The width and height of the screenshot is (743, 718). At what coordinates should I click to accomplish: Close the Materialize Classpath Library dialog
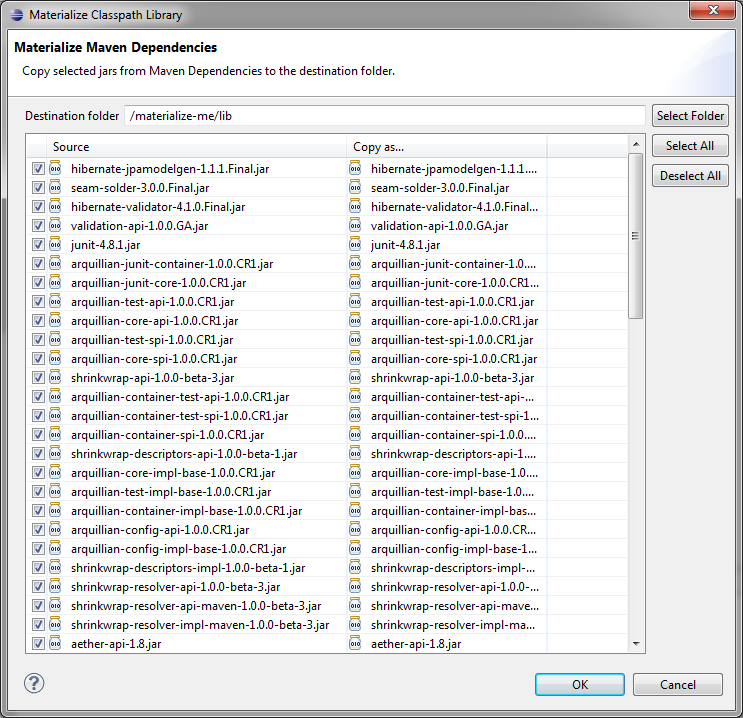coord(713,10)
